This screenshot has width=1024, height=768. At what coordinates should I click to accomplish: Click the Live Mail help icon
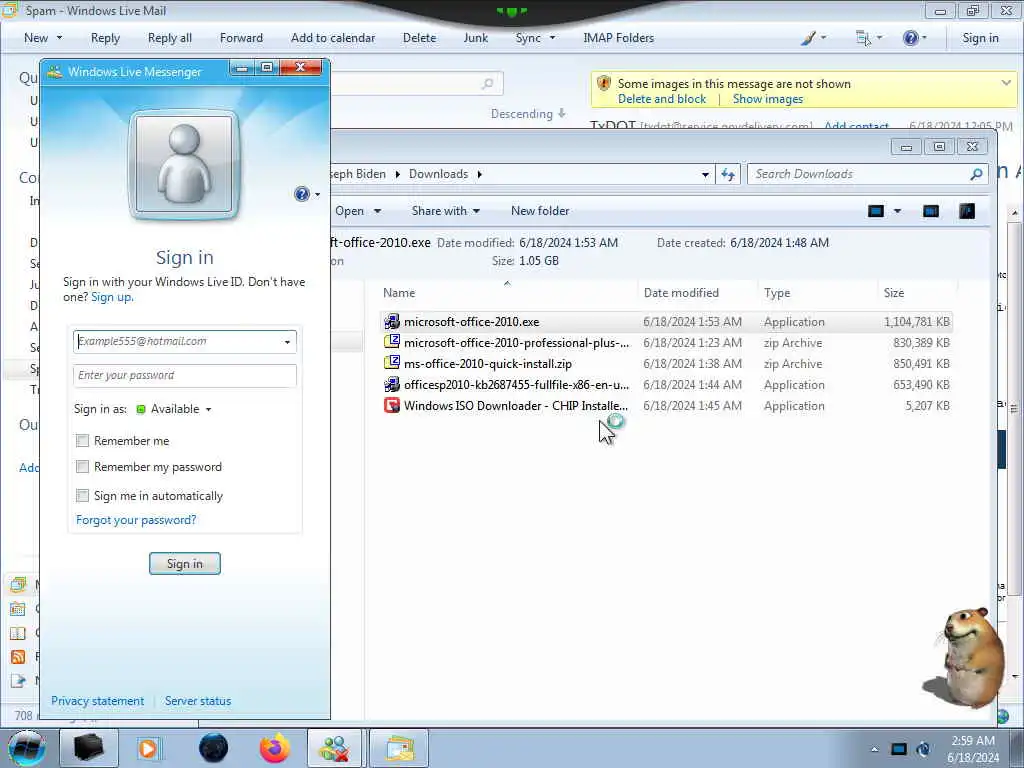pyautogui.click(x=911, y=38)
